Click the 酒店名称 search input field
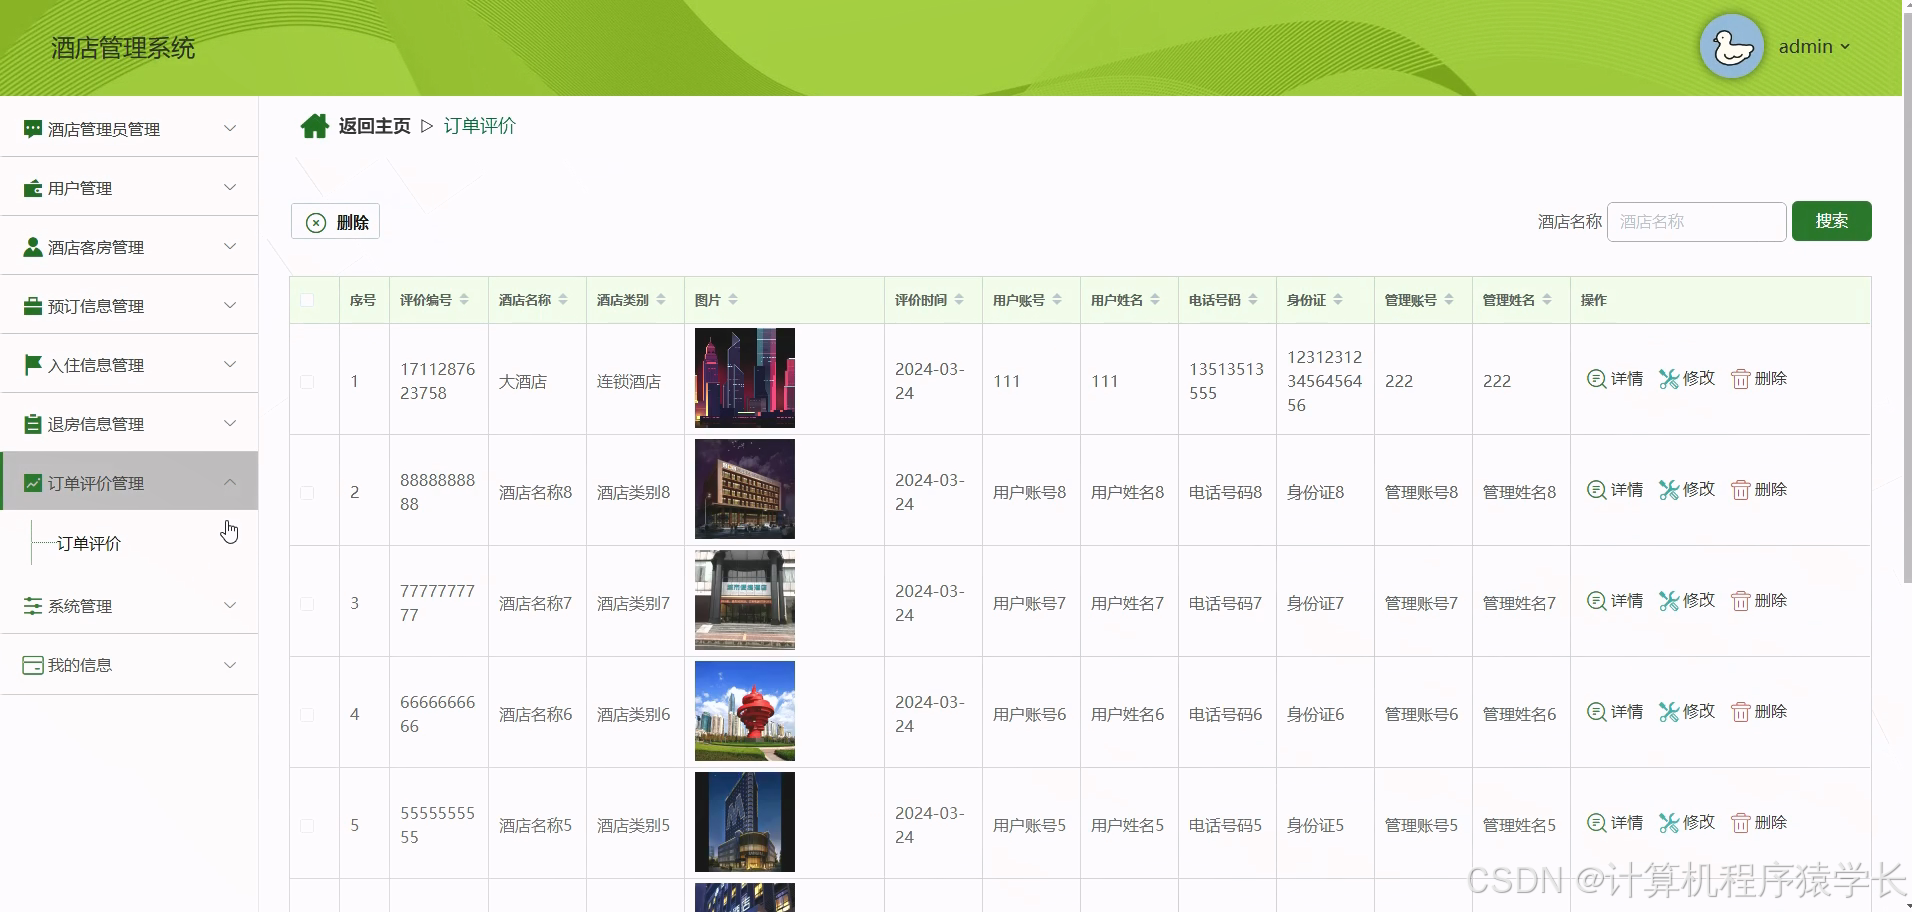The height and width of the screenshot is (912, 1912). 1696,221
